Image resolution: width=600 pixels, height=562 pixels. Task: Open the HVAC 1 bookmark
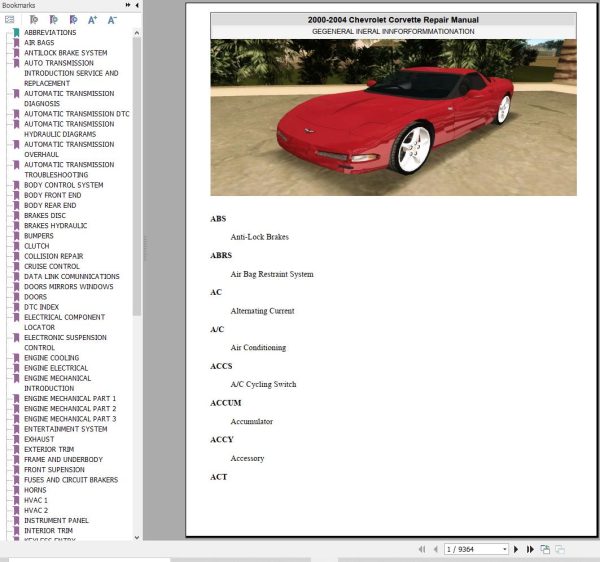36,500
